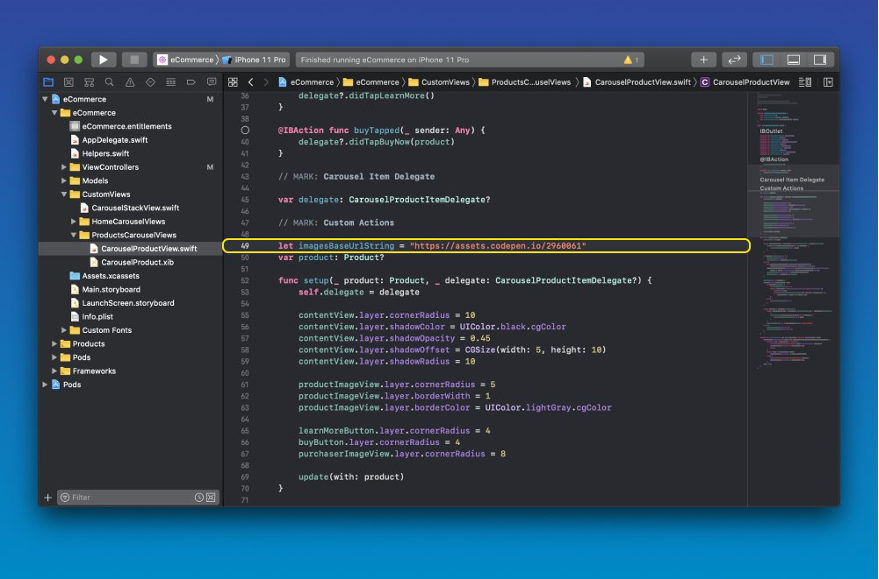The image size is (879, 579).
Task: Click the Library plus button
Action: [x=704, y=60]
